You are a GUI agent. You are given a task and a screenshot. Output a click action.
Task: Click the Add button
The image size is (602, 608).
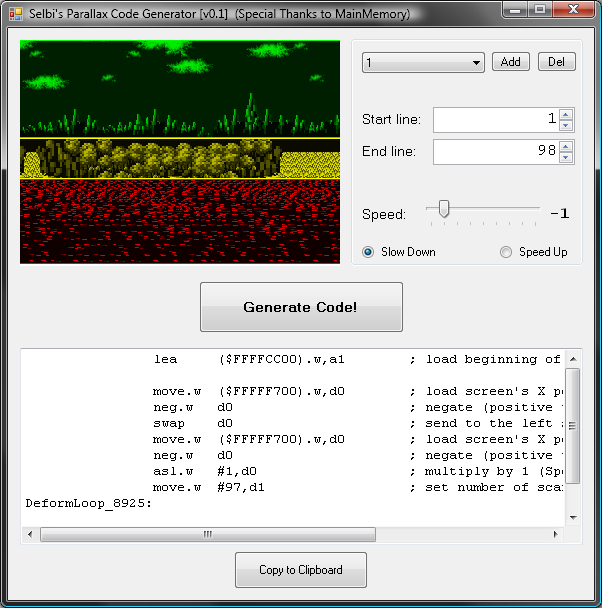pos(511,62)
